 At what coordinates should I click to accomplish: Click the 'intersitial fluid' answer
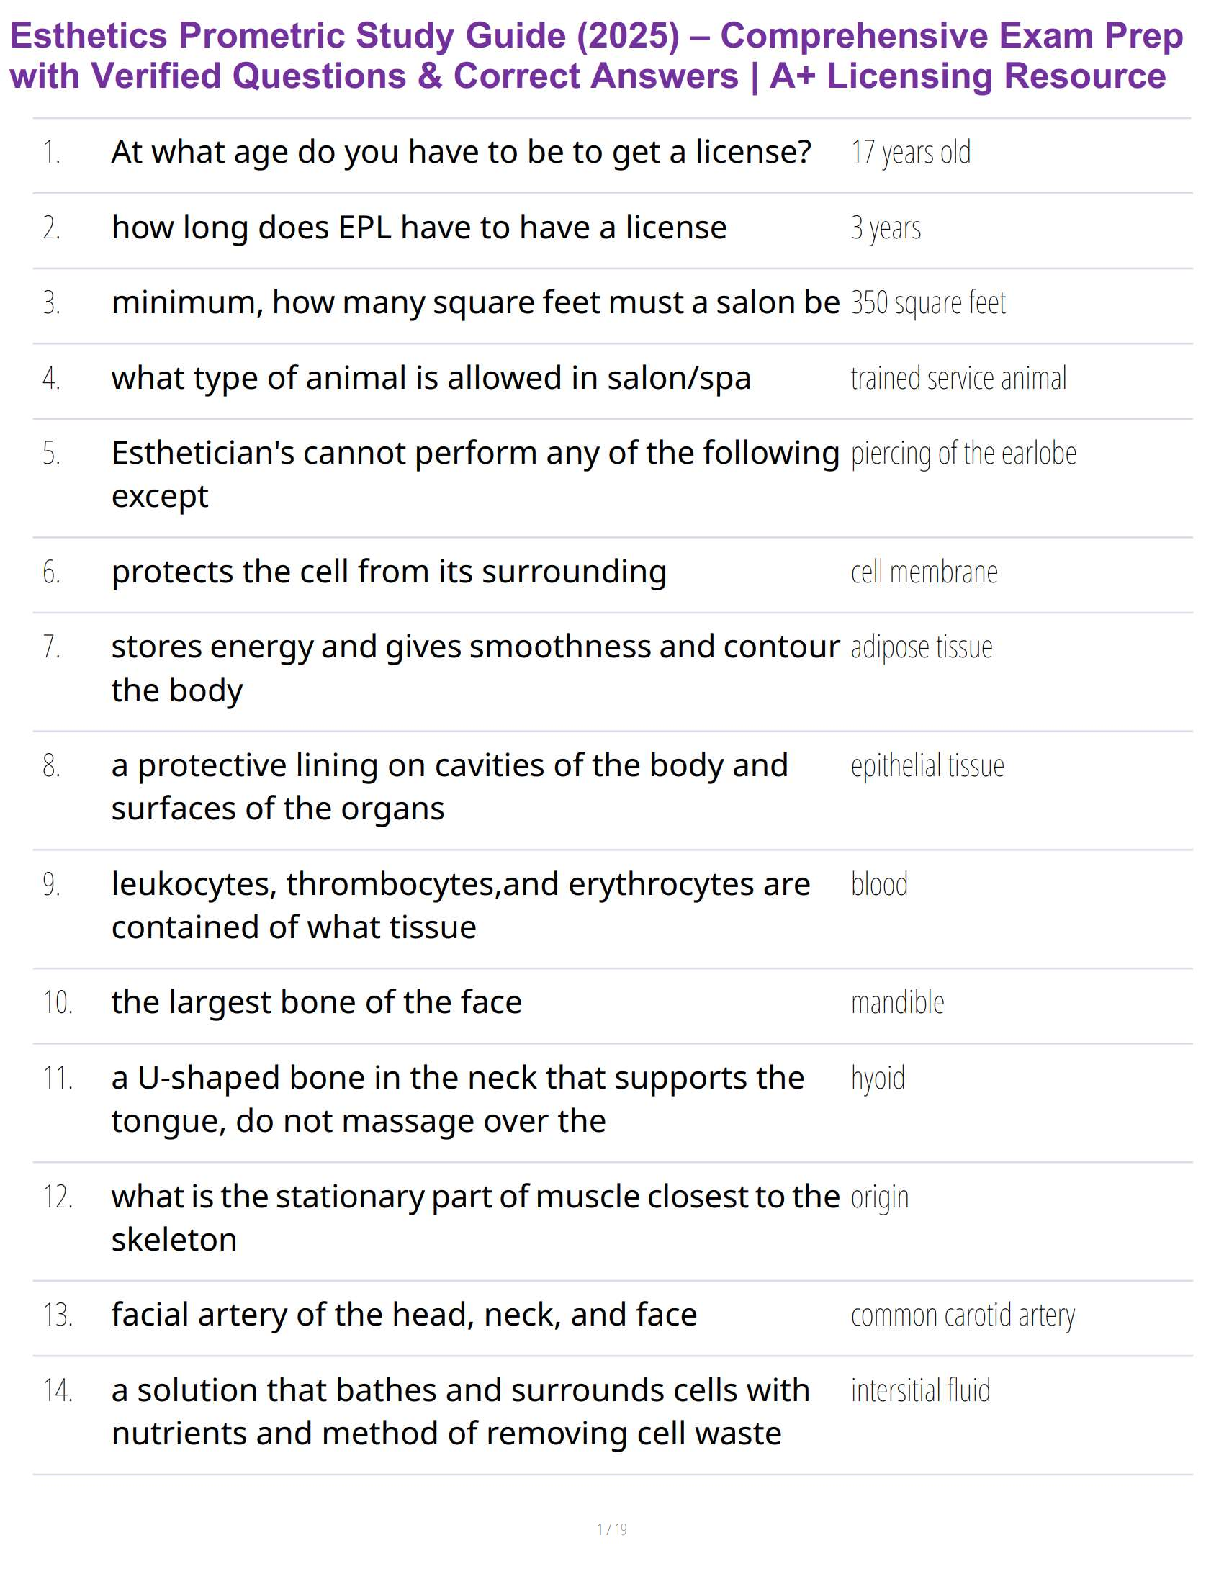(921, 1391)
